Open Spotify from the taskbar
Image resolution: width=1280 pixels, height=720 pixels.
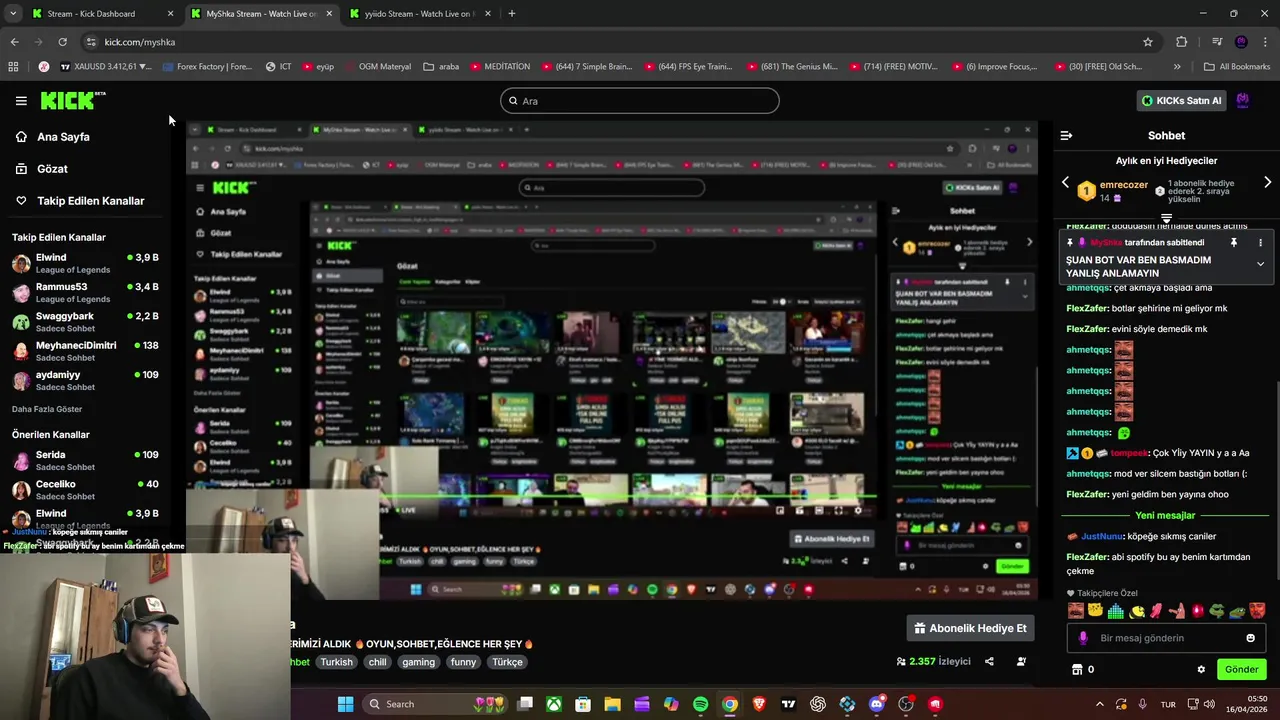[x=700, y=704]
